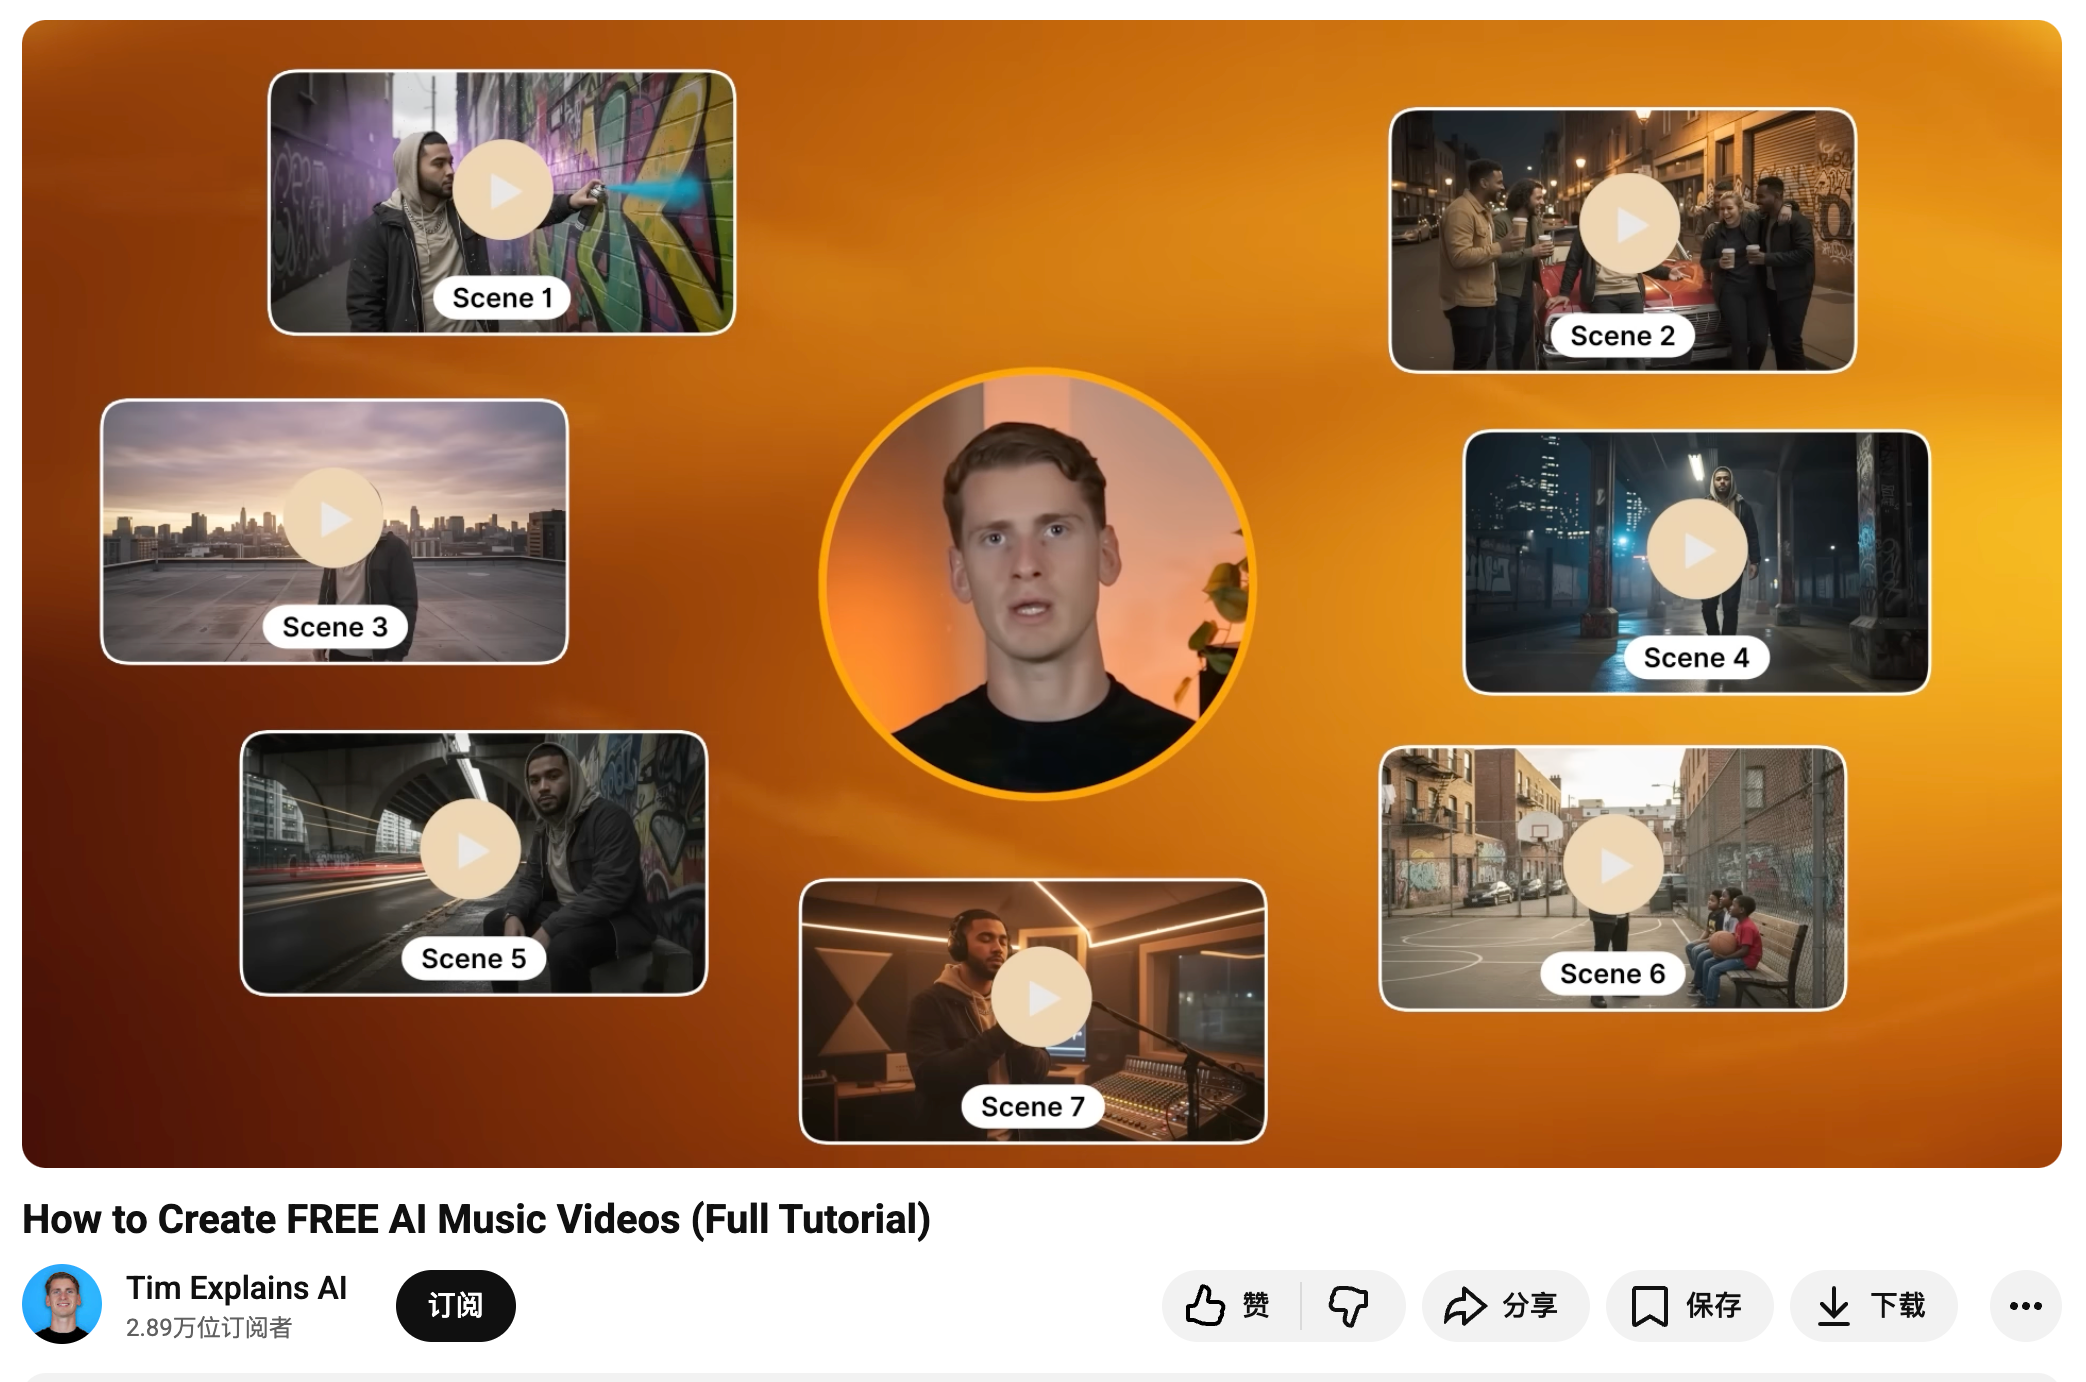Play the Scene 2 street friends clip
The image size is (2086, 1382).
1629,224
